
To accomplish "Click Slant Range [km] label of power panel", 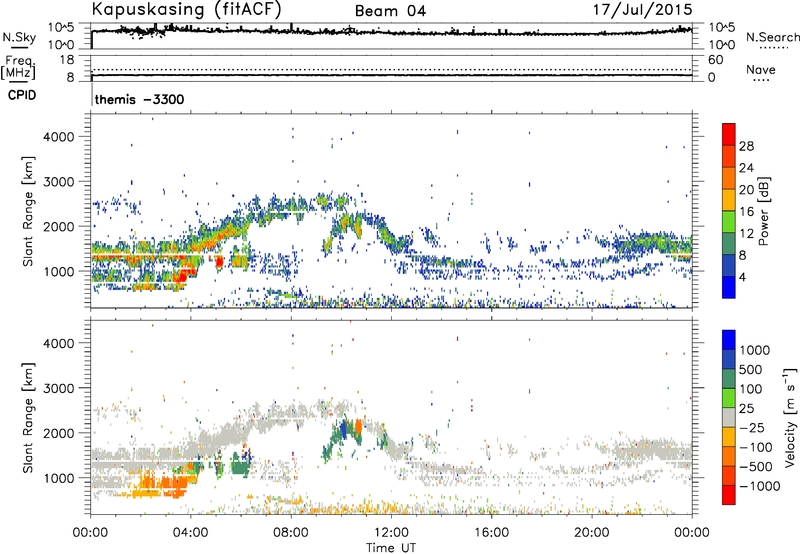I will (28, 211).
